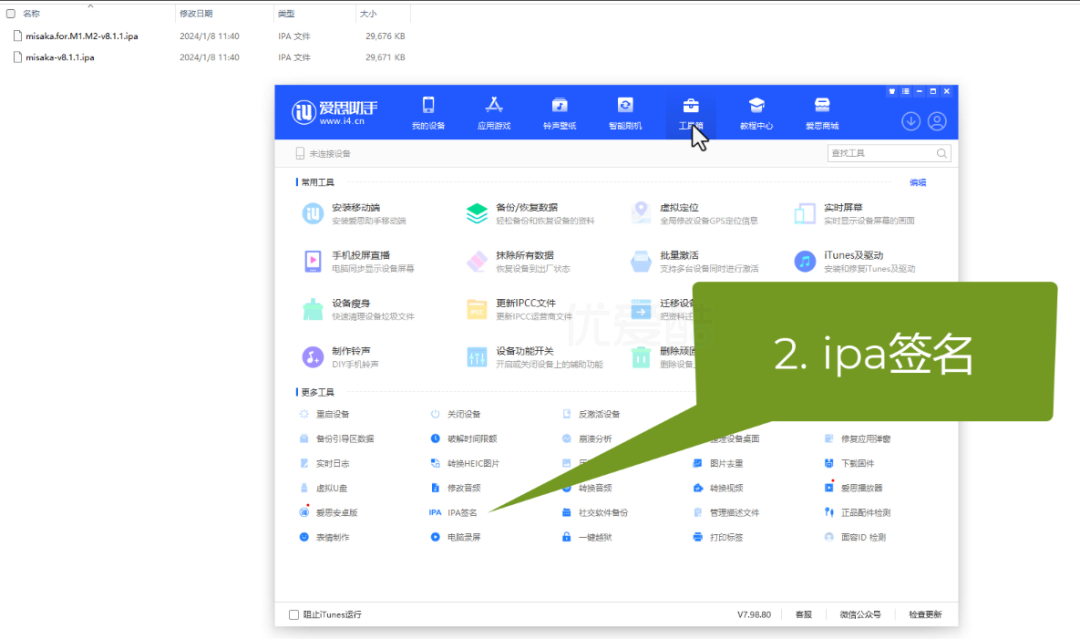Enable the 阻止iTunes运行 checkbox
This screenshot has width=1080, height=639.
click(293, 614)
